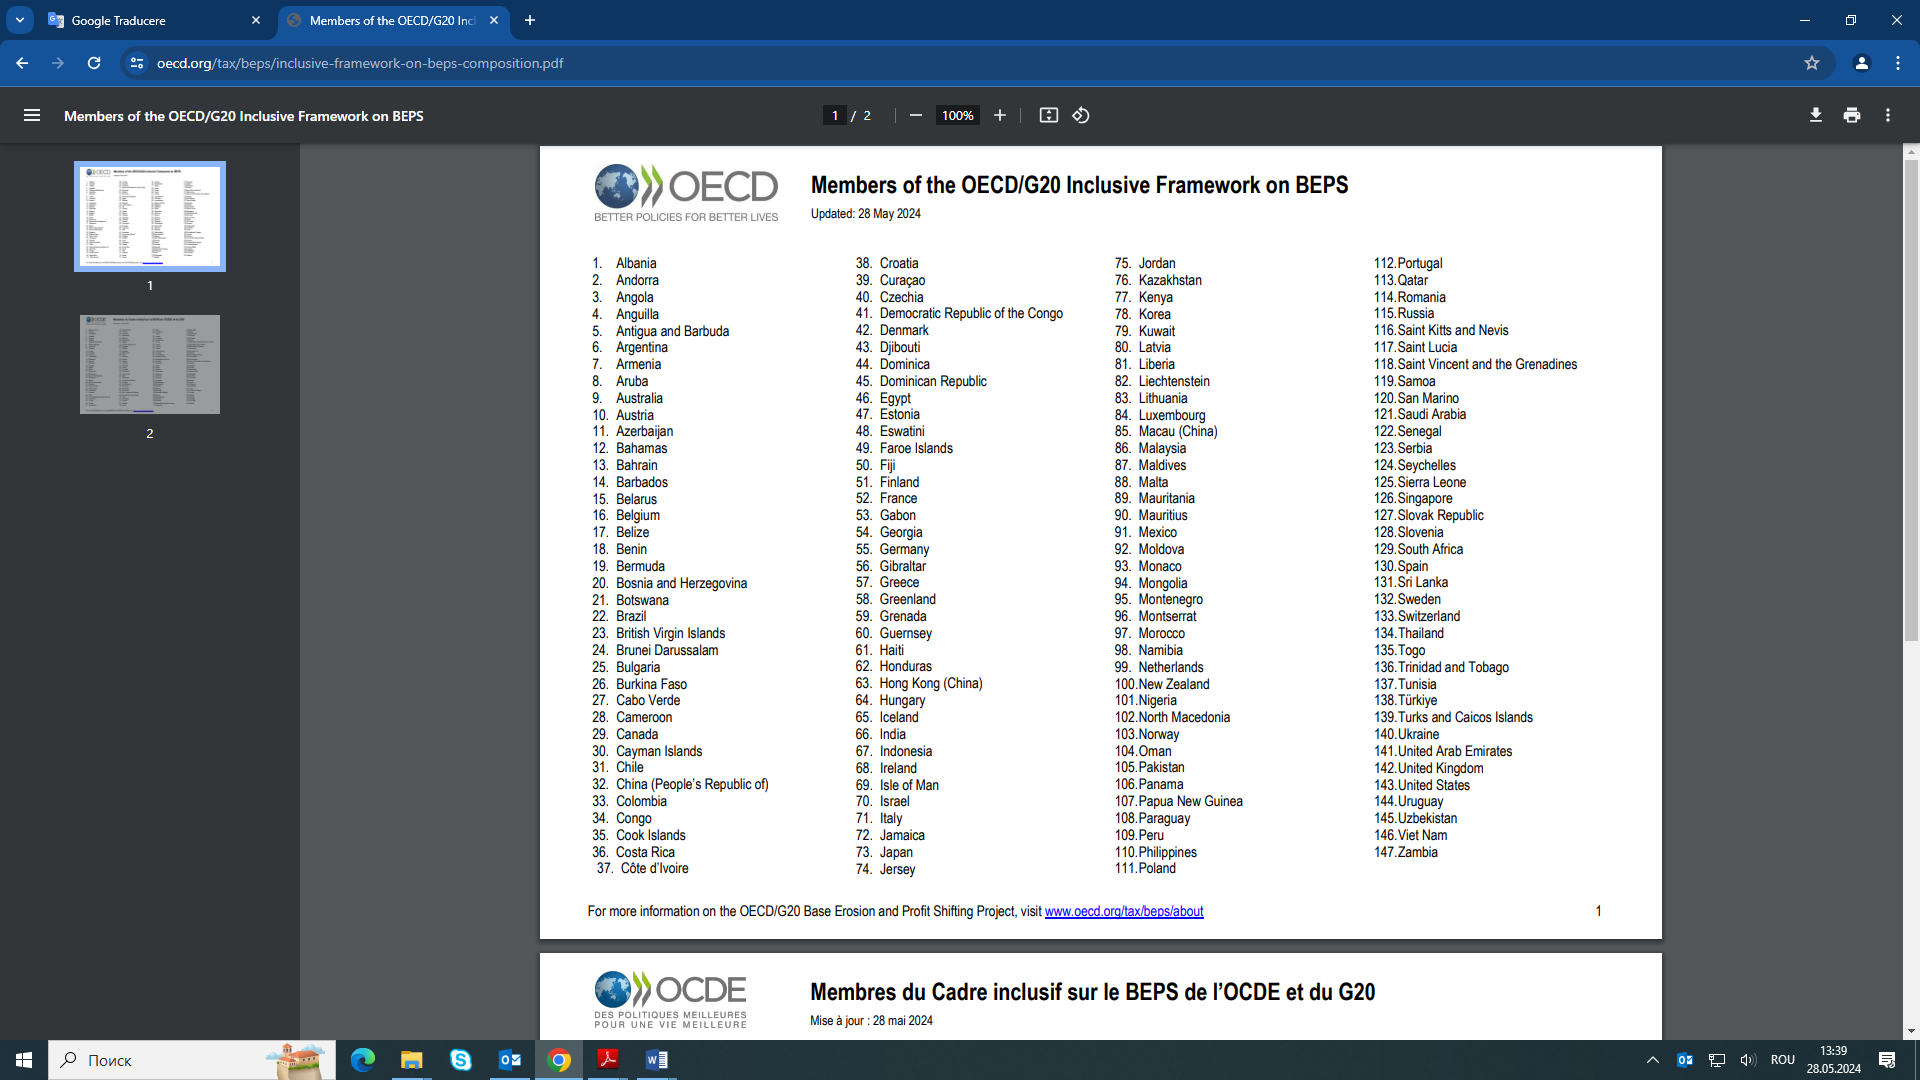
Task: Open the Windows Start menu
Action: [x=24, y=1060]
